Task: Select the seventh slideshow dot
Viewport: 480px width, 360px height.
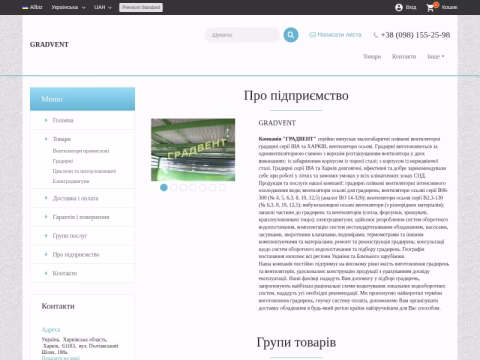Action: point(222,188)
